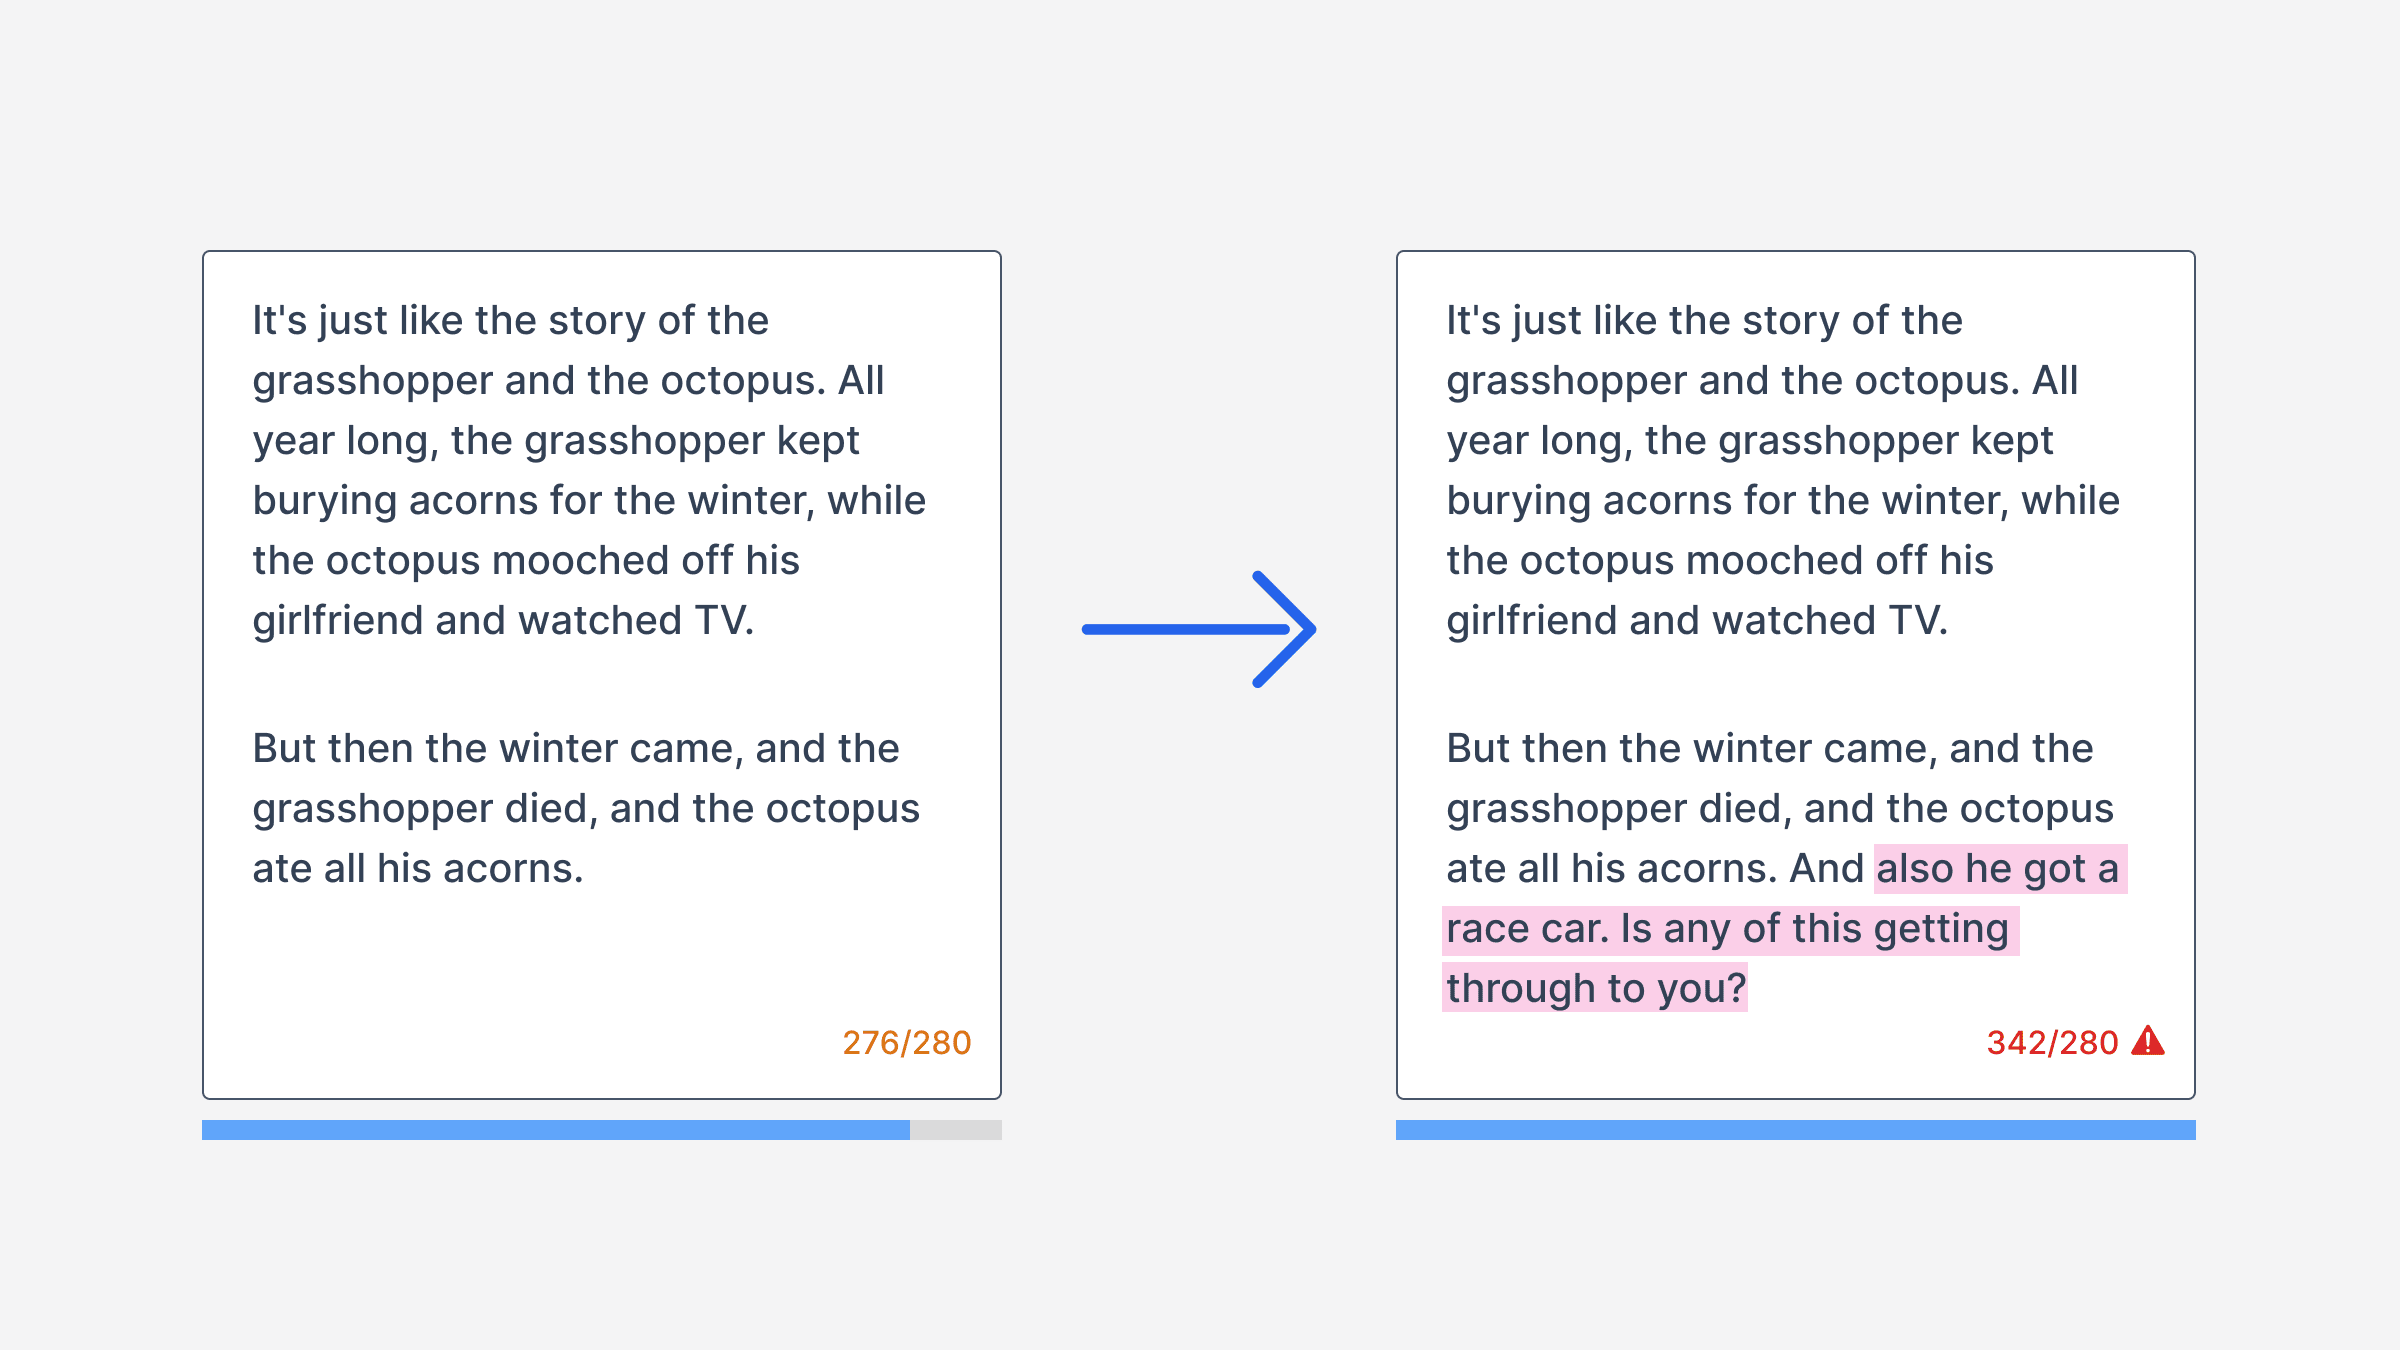Click the filled part of the left progress bar

tap(556, 1130)
